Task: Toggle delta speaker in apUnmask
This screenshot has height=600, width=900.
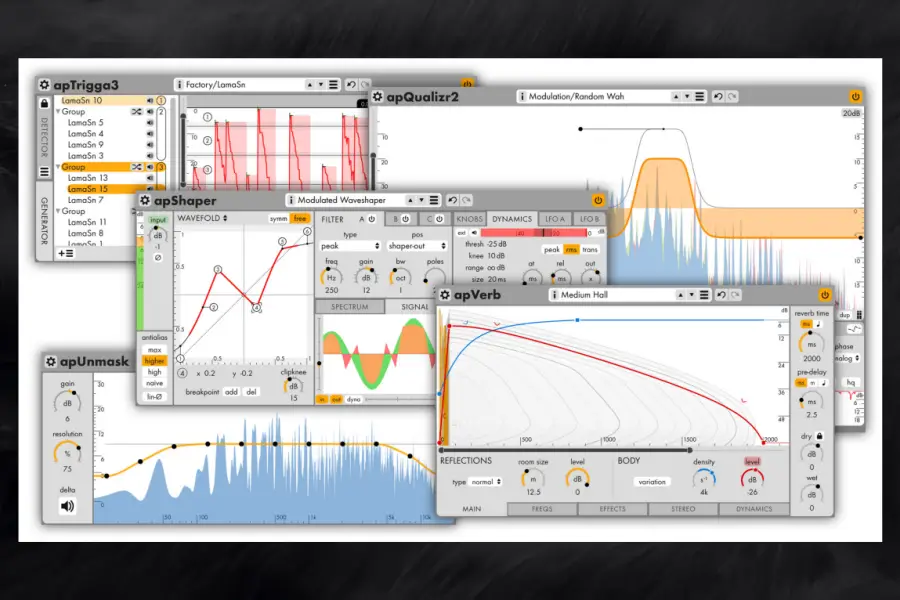Action: pos(67,506)
